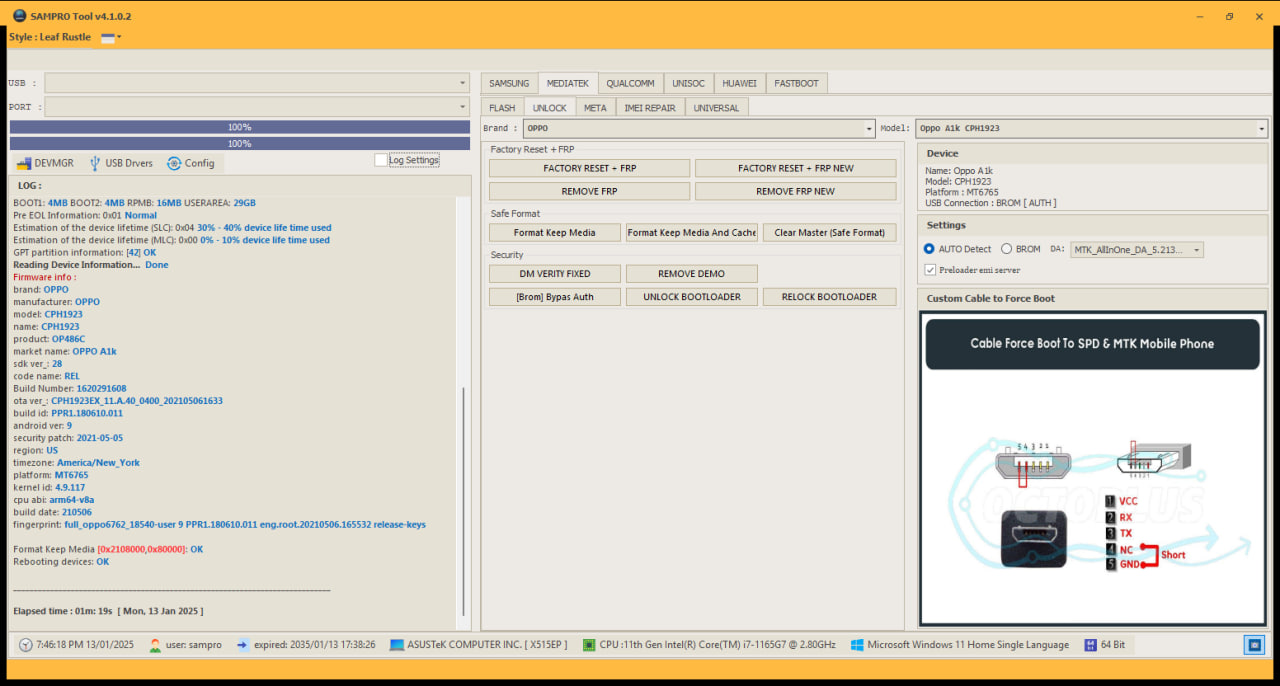The height and width of the screenshot is (686, 1280).
Task: Click the expiry arrow icon in status bar
Action: [243, 645]
